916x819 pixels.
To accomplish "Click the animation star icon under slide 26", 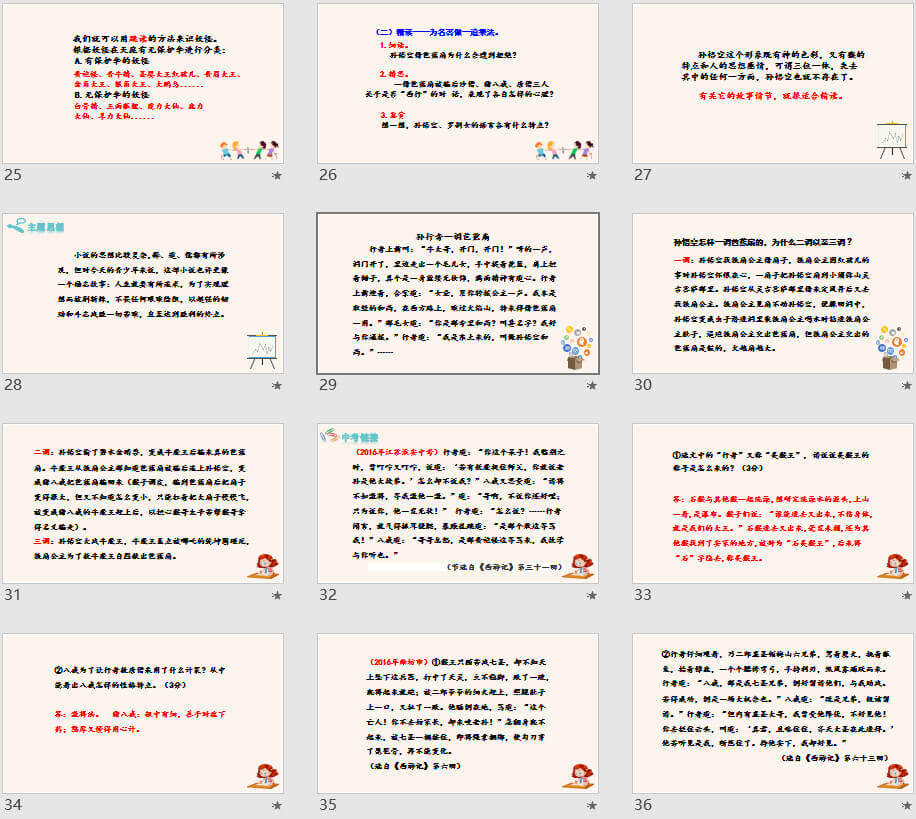I will point(592,175).
